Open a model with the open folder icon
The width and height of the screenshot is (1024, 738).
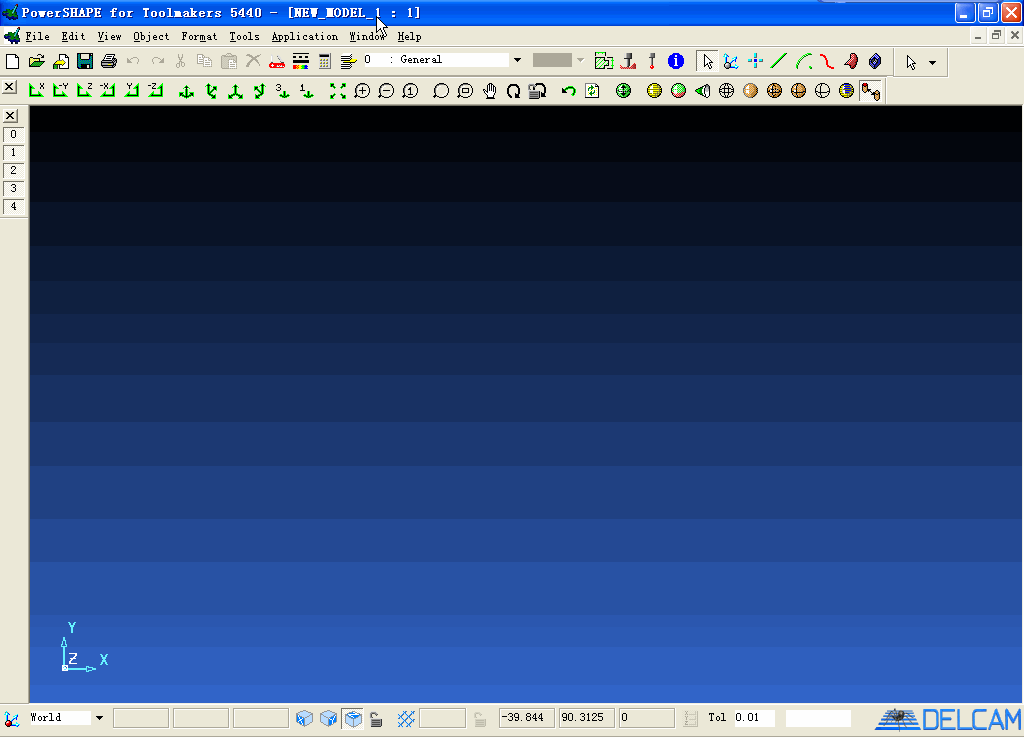click(37, 61)
